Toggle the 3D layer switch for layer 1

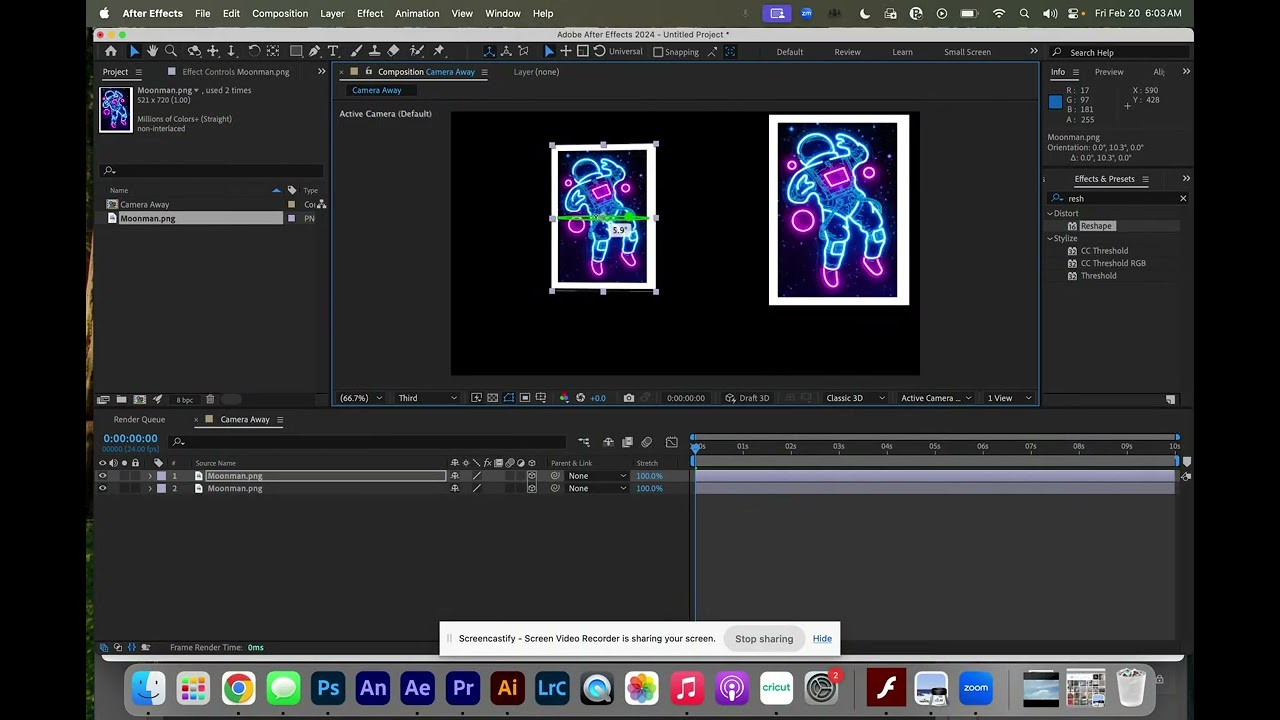531,476
